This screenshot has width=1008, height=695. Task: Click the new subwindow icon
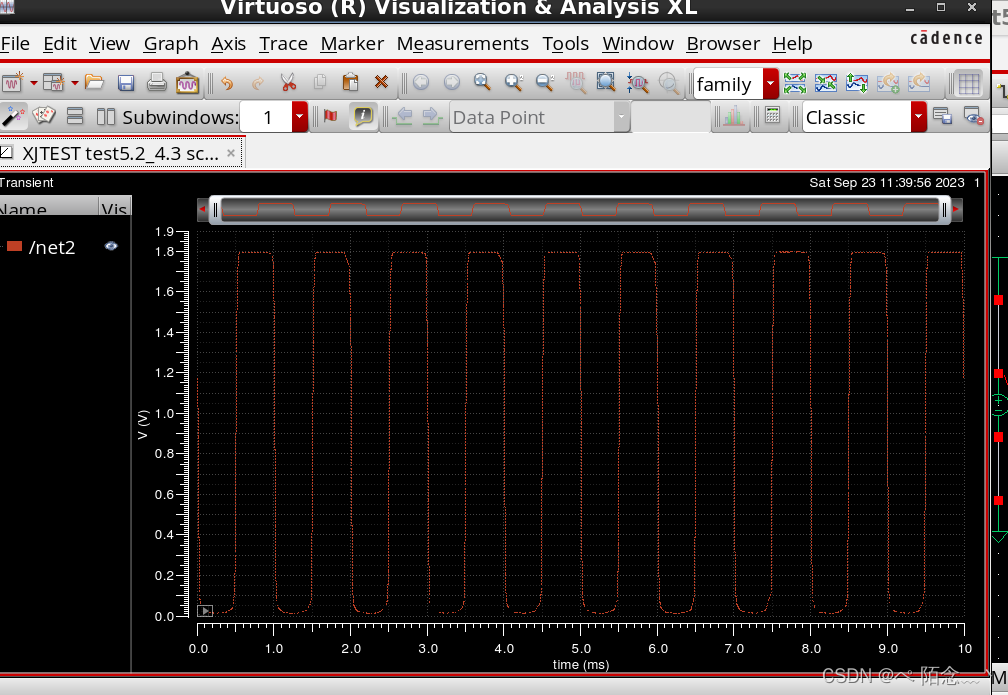[x=53, y=82]
